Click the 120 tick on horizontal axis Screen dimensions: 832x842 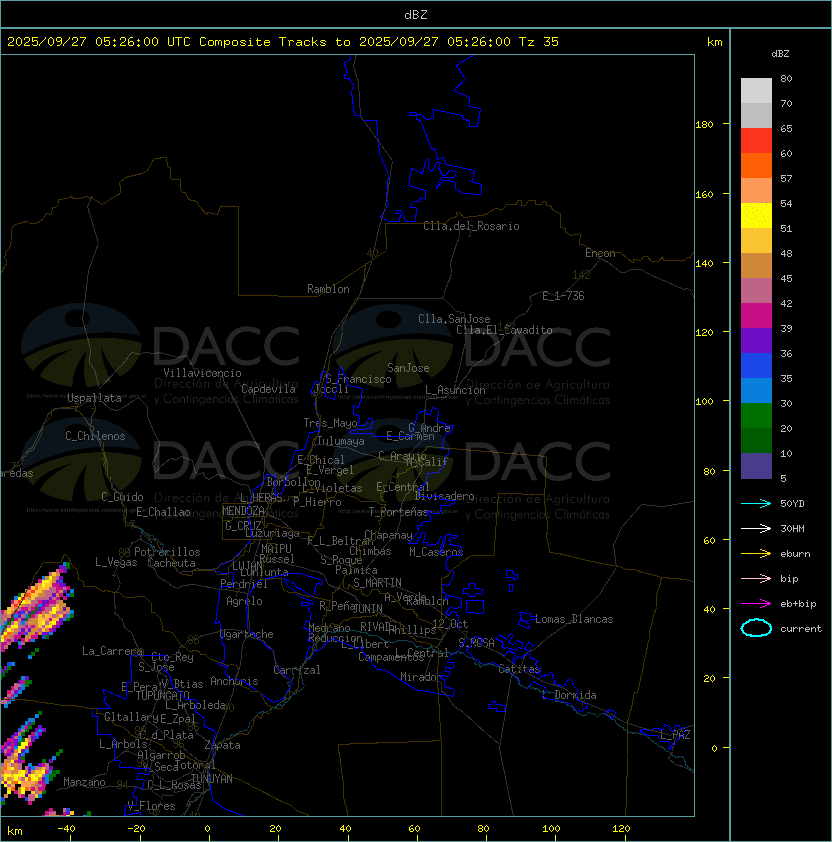[620, 829]
